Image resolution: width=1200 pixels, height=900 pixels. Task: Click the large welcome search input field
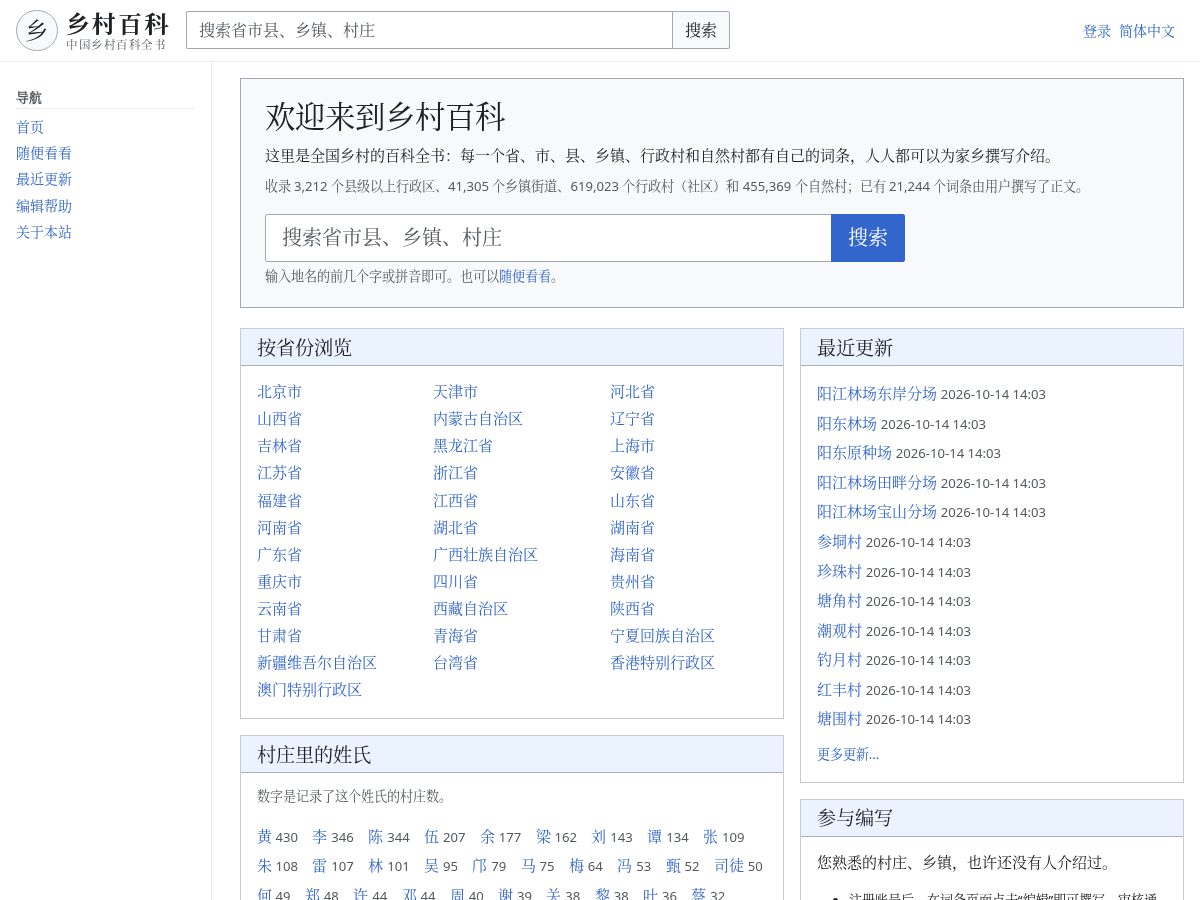click(x=548, y=238)
